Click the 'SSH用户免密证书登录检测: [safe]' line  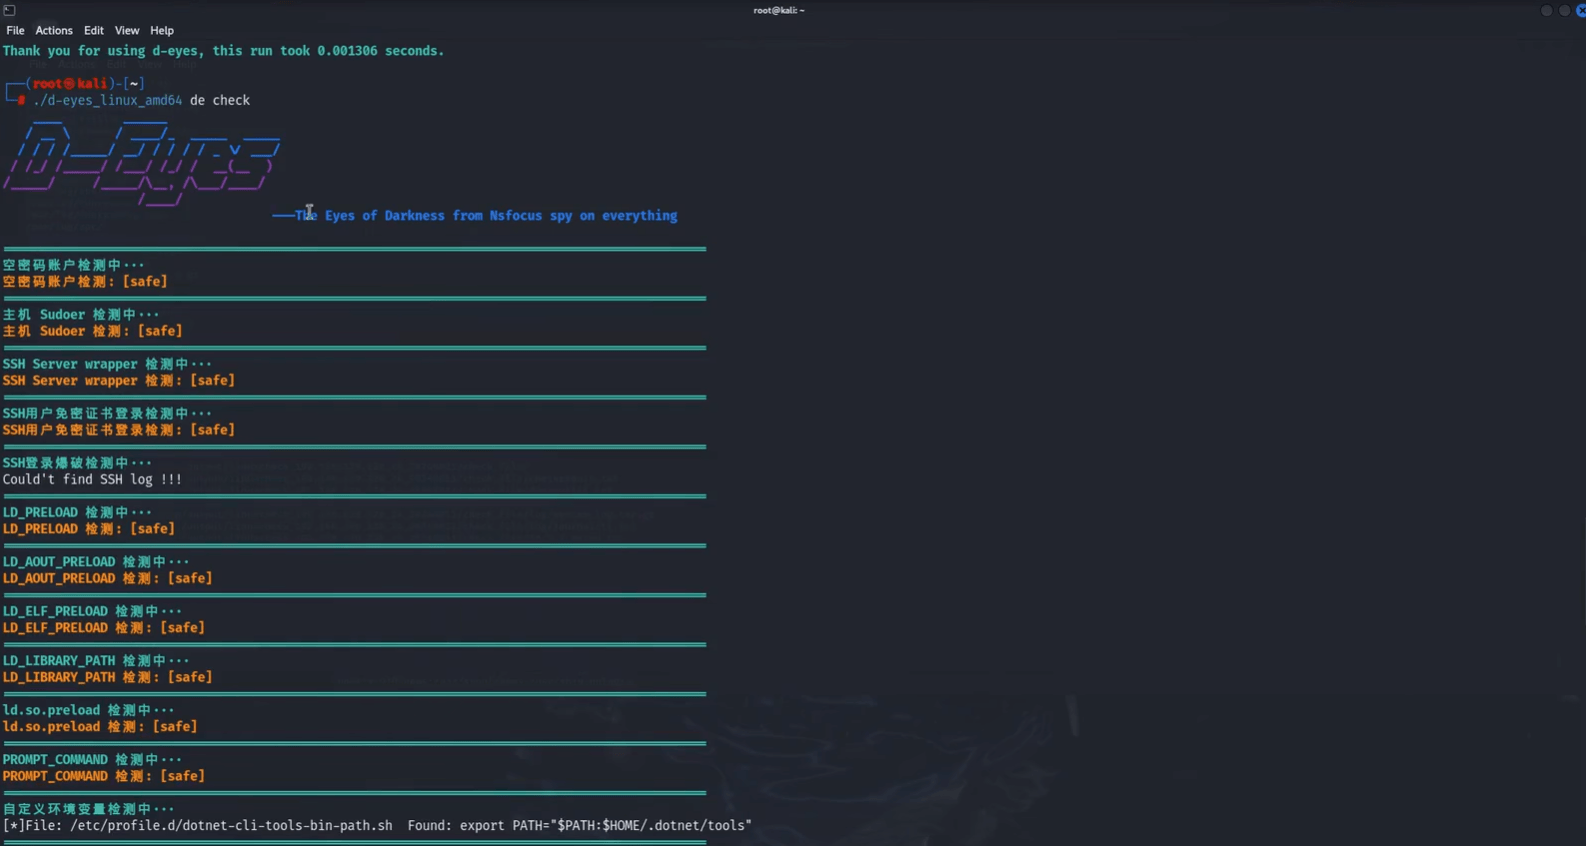118,430
